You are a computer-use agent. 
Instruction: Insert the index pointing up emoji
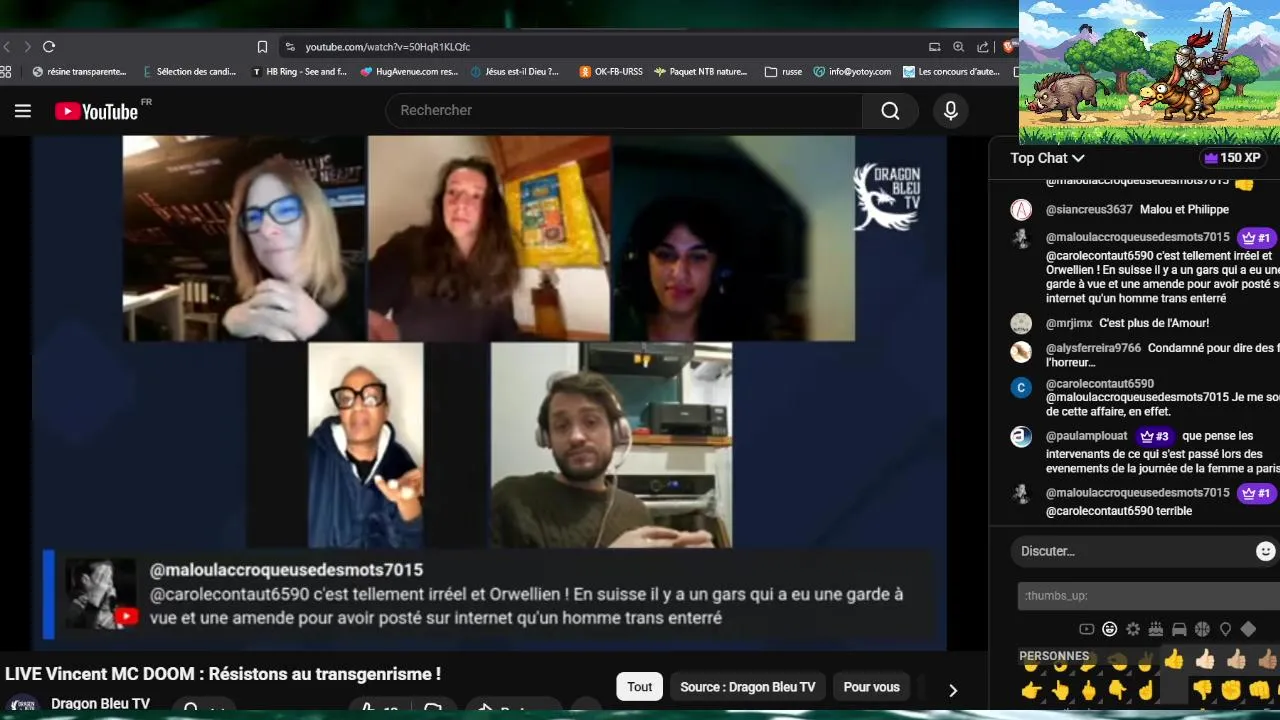[x=1146, y=690]
